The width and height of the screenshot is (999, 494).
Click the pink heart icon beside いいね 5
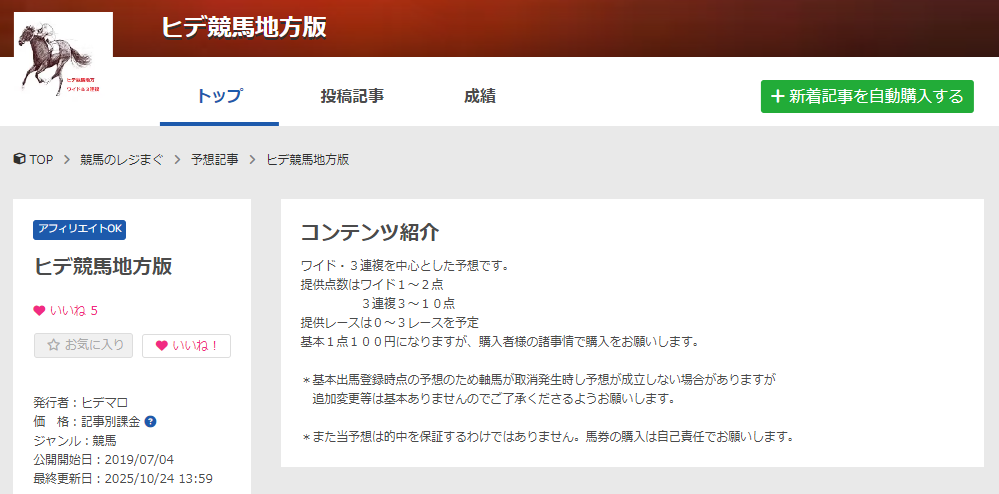click(x=39, y=310)
